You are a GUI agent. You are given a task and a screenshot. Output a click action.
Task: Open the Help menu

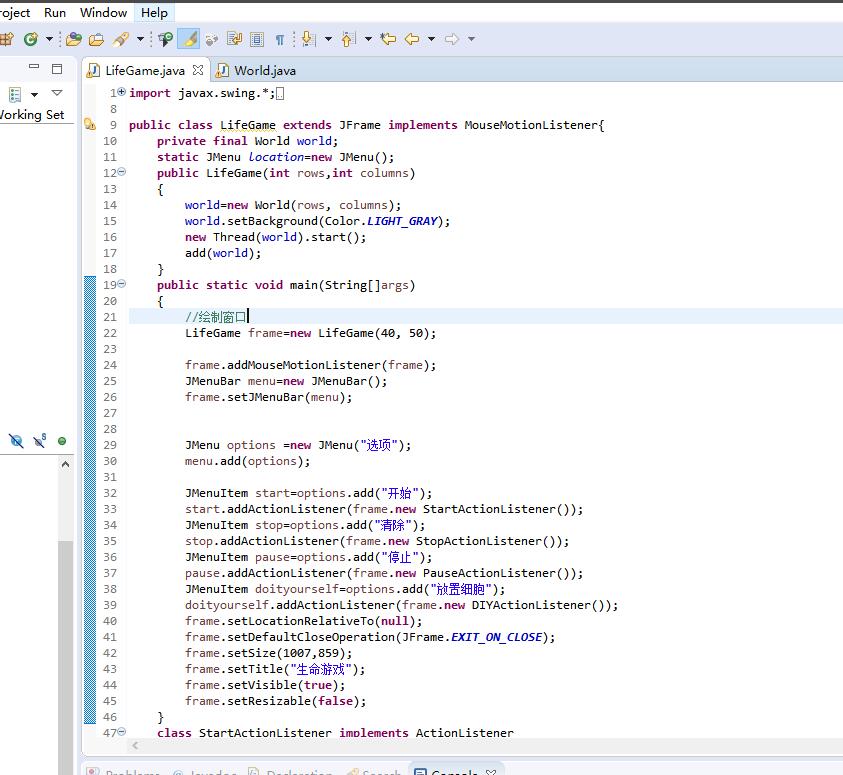coord(154,12)
